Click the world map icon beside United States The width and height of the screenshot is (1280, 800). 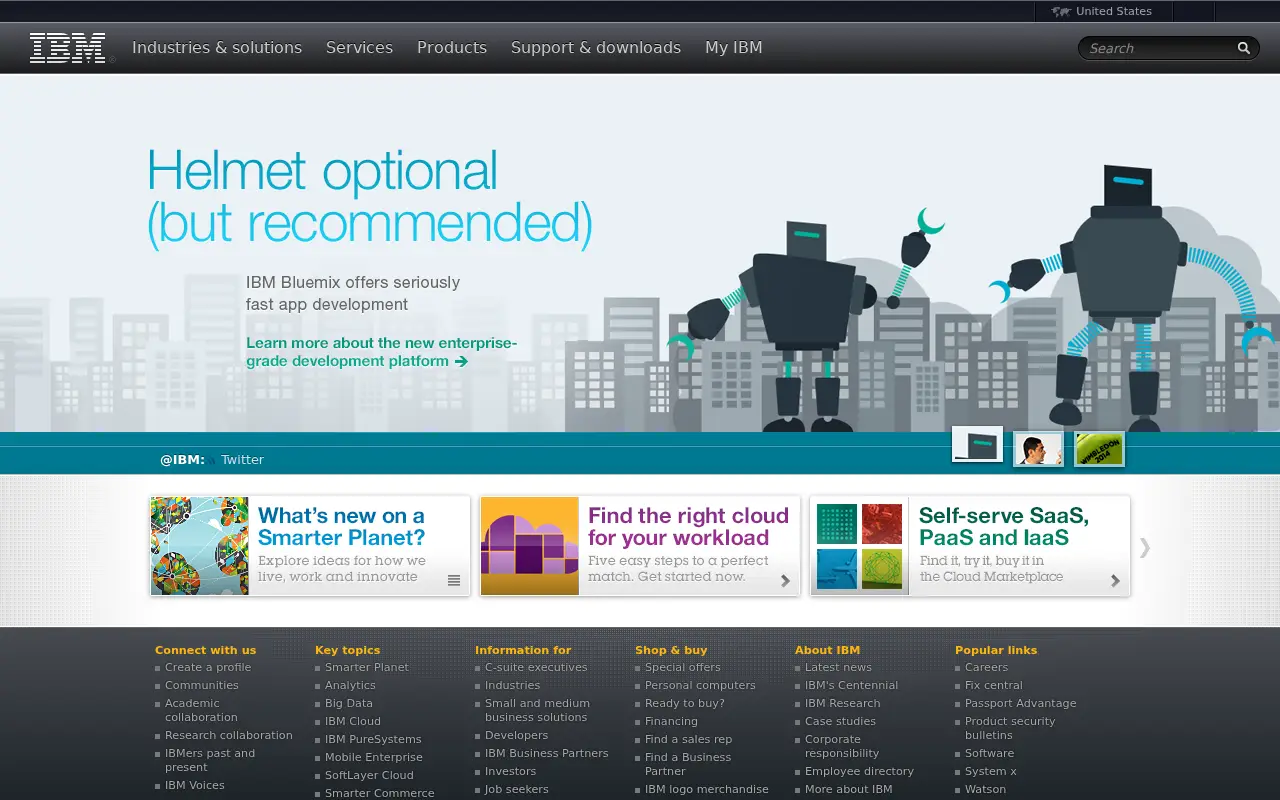[x=1061, y=12]
